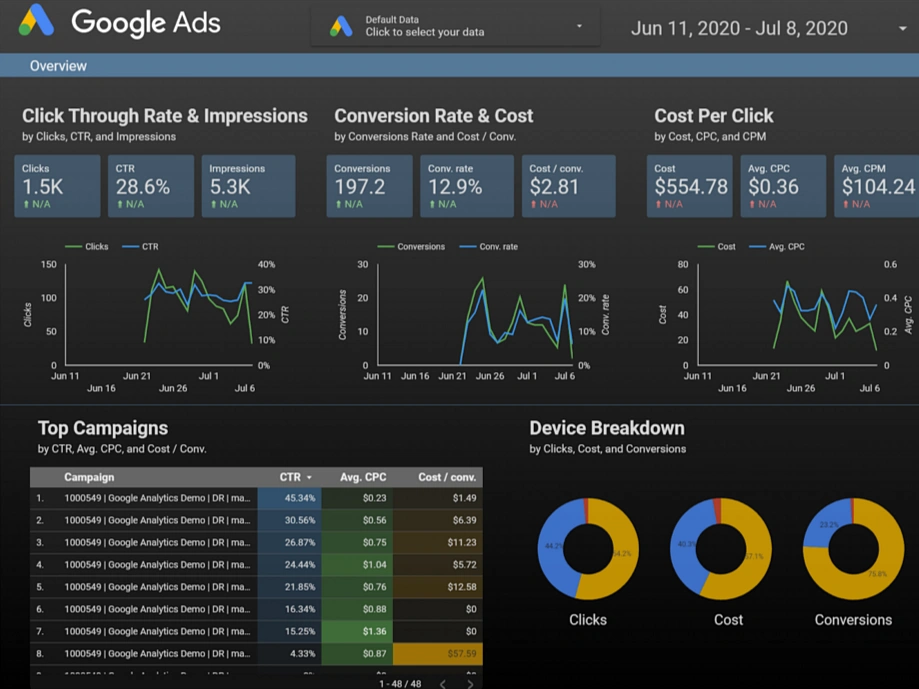
Task: Click the Conversions donut chart
Action: point(853,549)
